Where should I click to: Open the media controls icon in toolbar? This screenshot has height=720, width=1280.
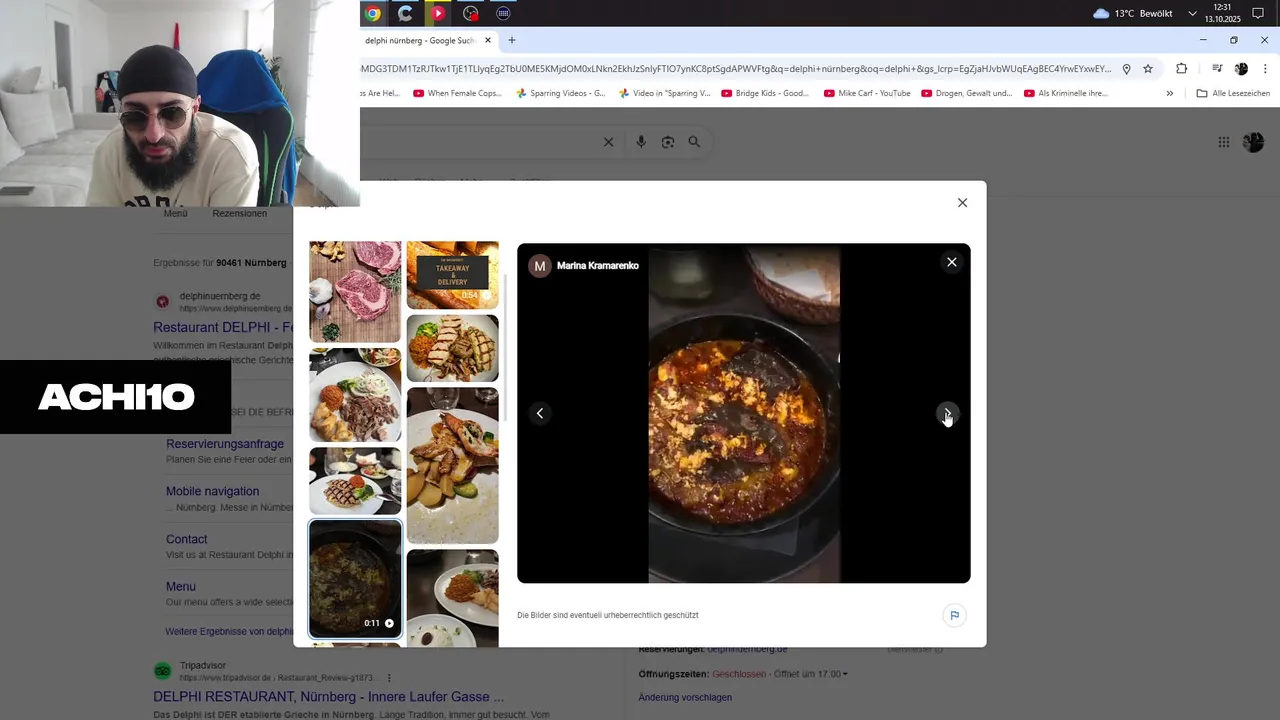tap(1217, 69)
